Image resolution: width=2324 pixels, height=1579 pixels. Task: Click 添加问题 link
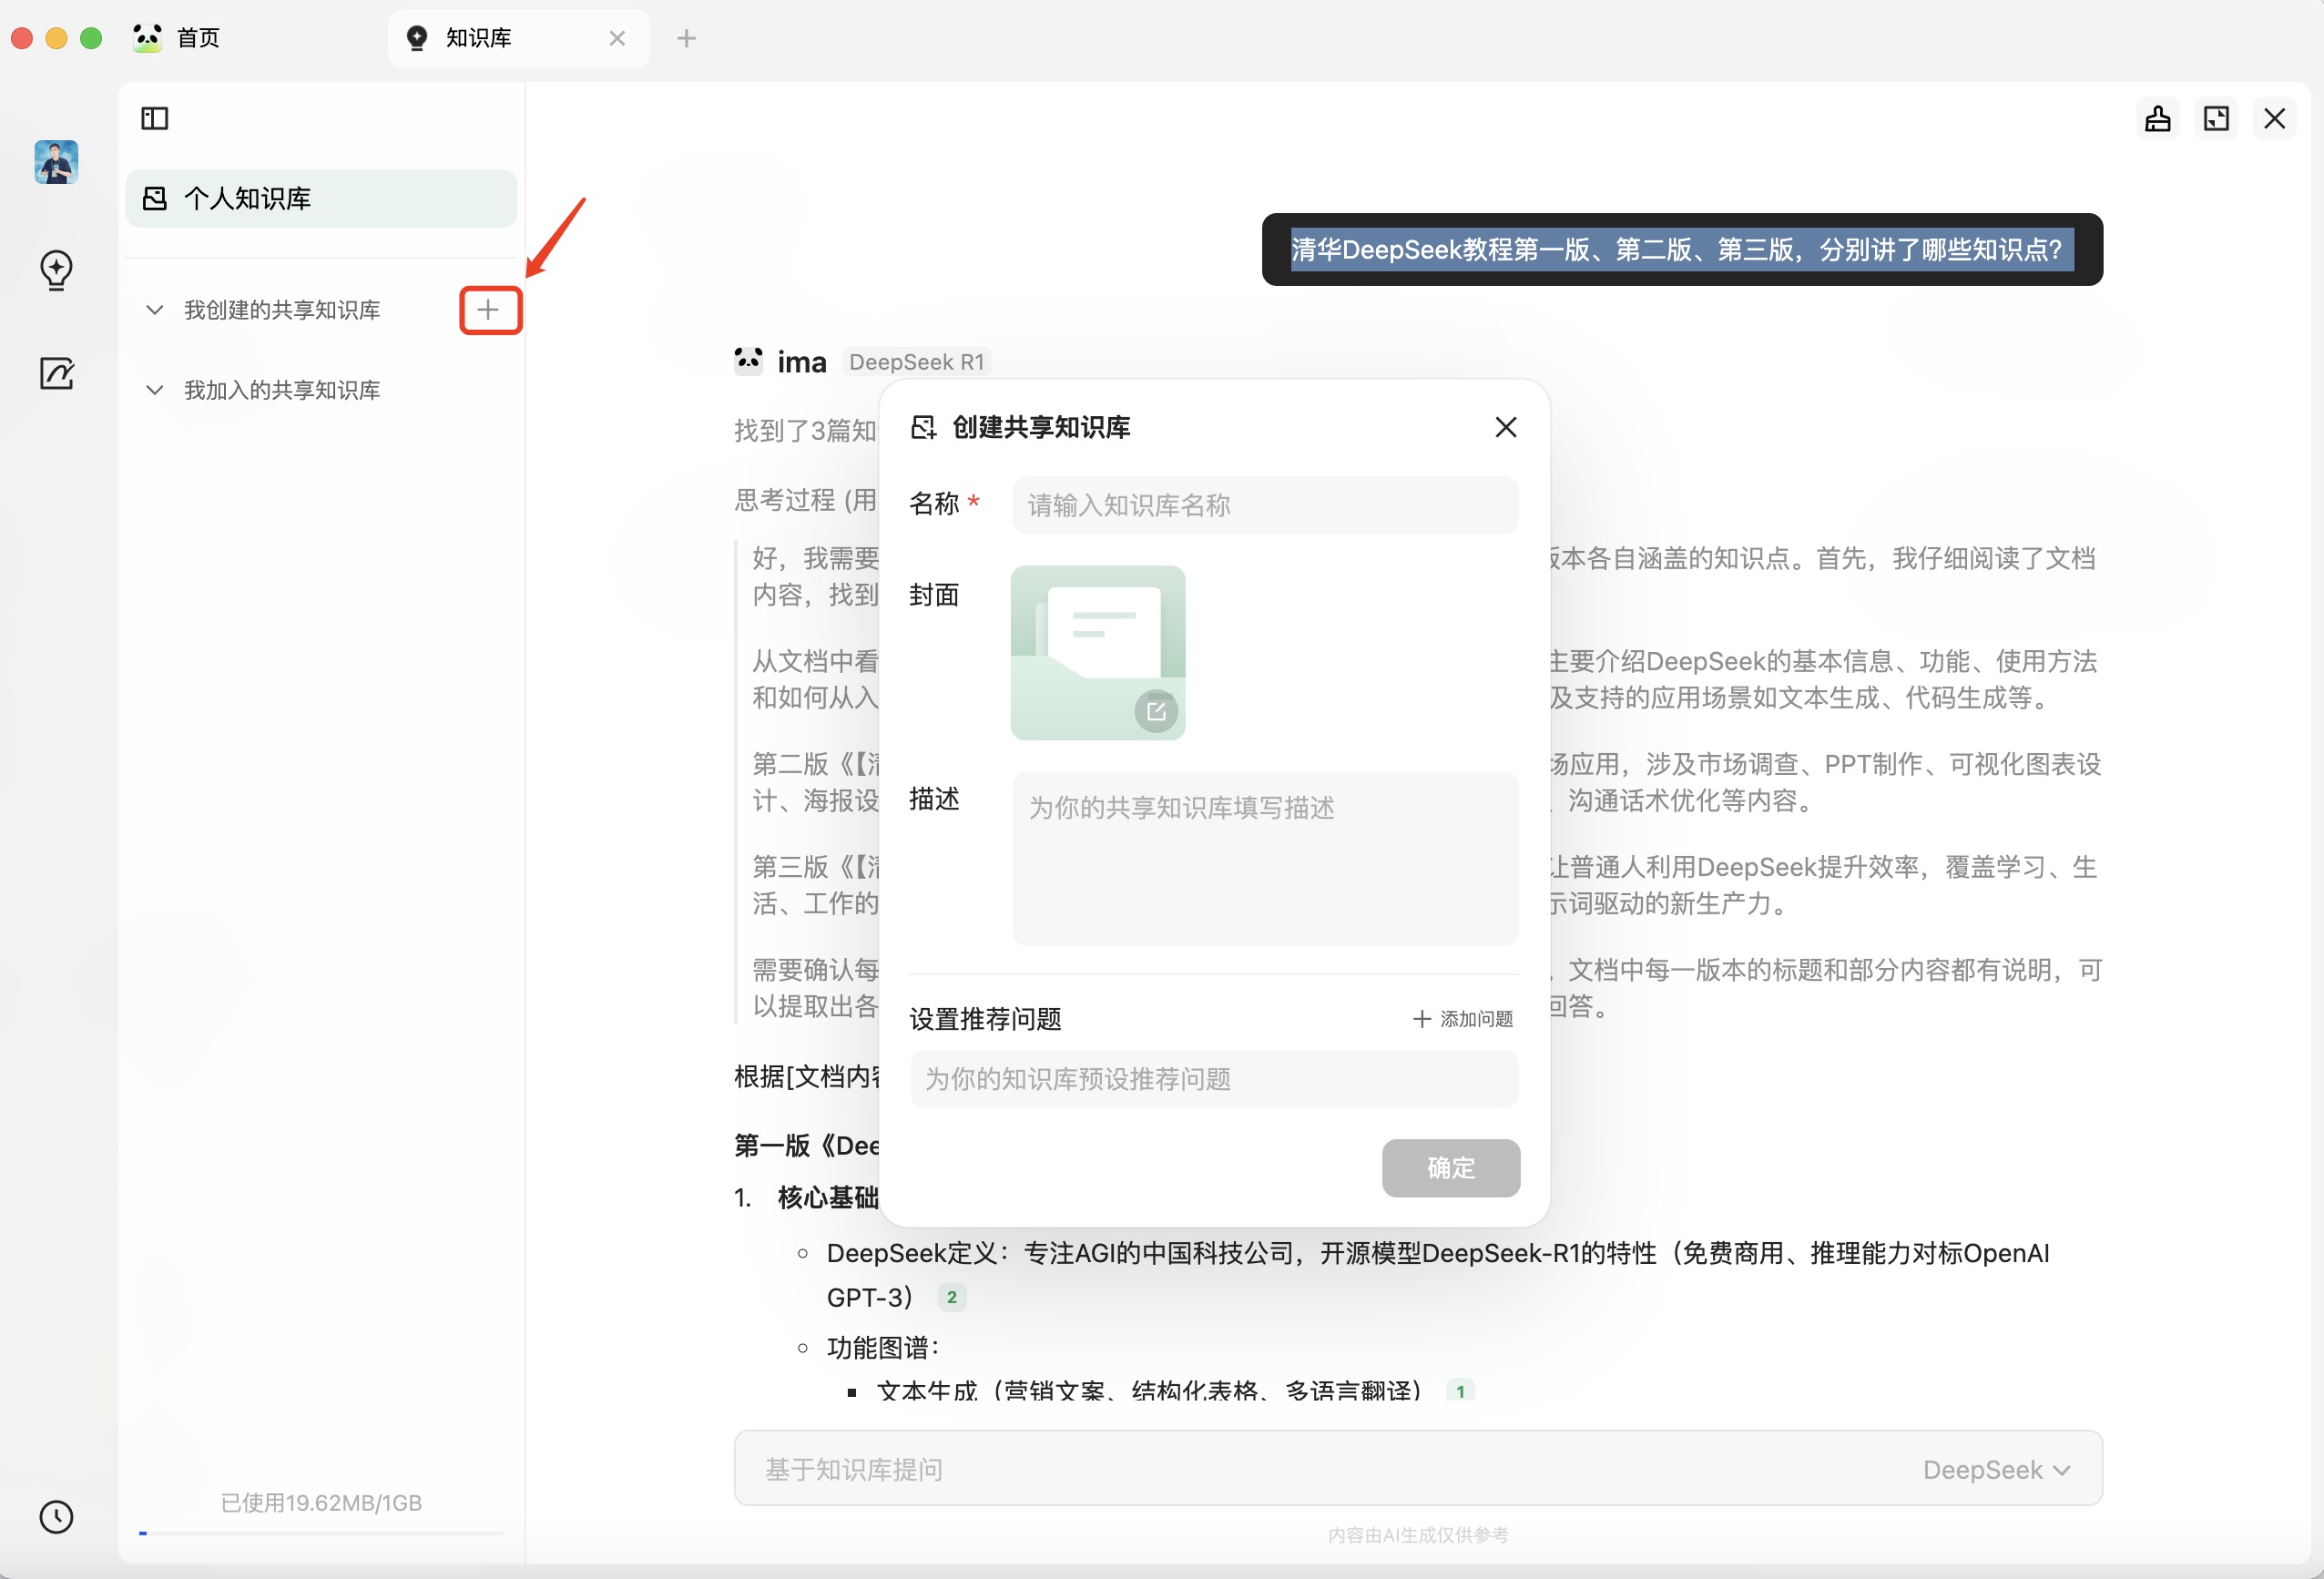point(1463,1018)
